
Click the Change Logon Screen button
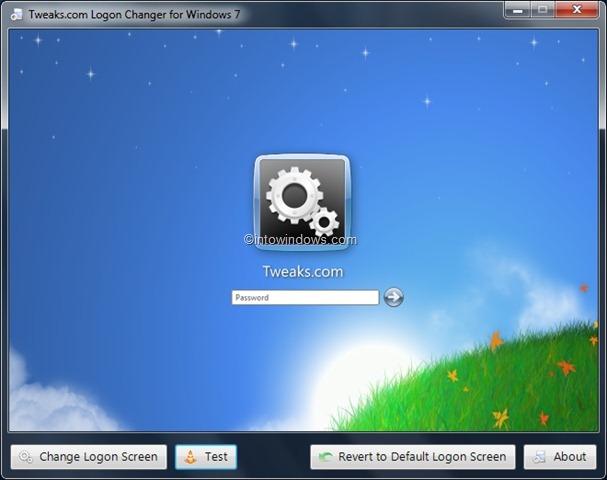coord(89,457)
